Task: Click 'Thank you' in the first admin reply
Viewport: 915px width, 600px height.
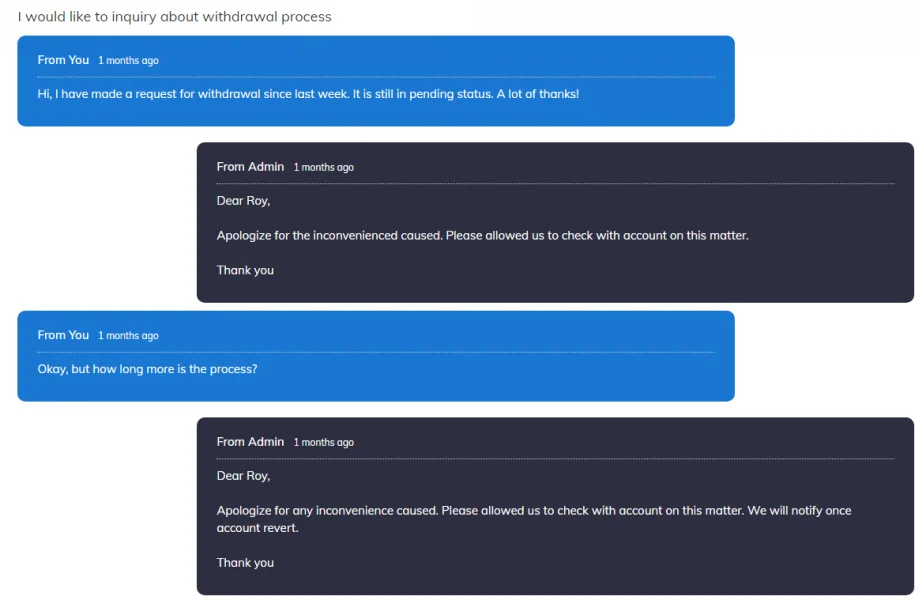Action: pyautogui.click(x=245, y=270)
